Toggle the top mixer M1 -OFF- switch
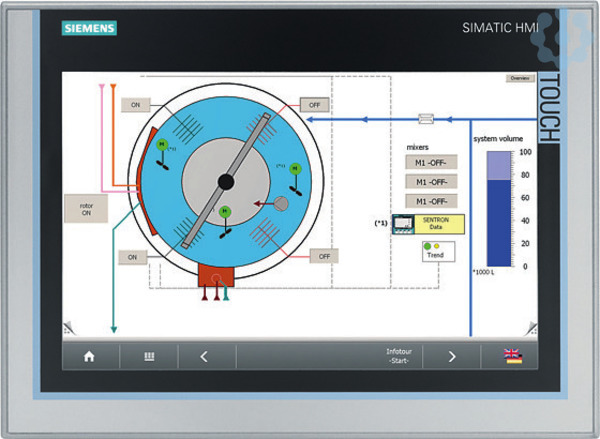 pos(430,162)
